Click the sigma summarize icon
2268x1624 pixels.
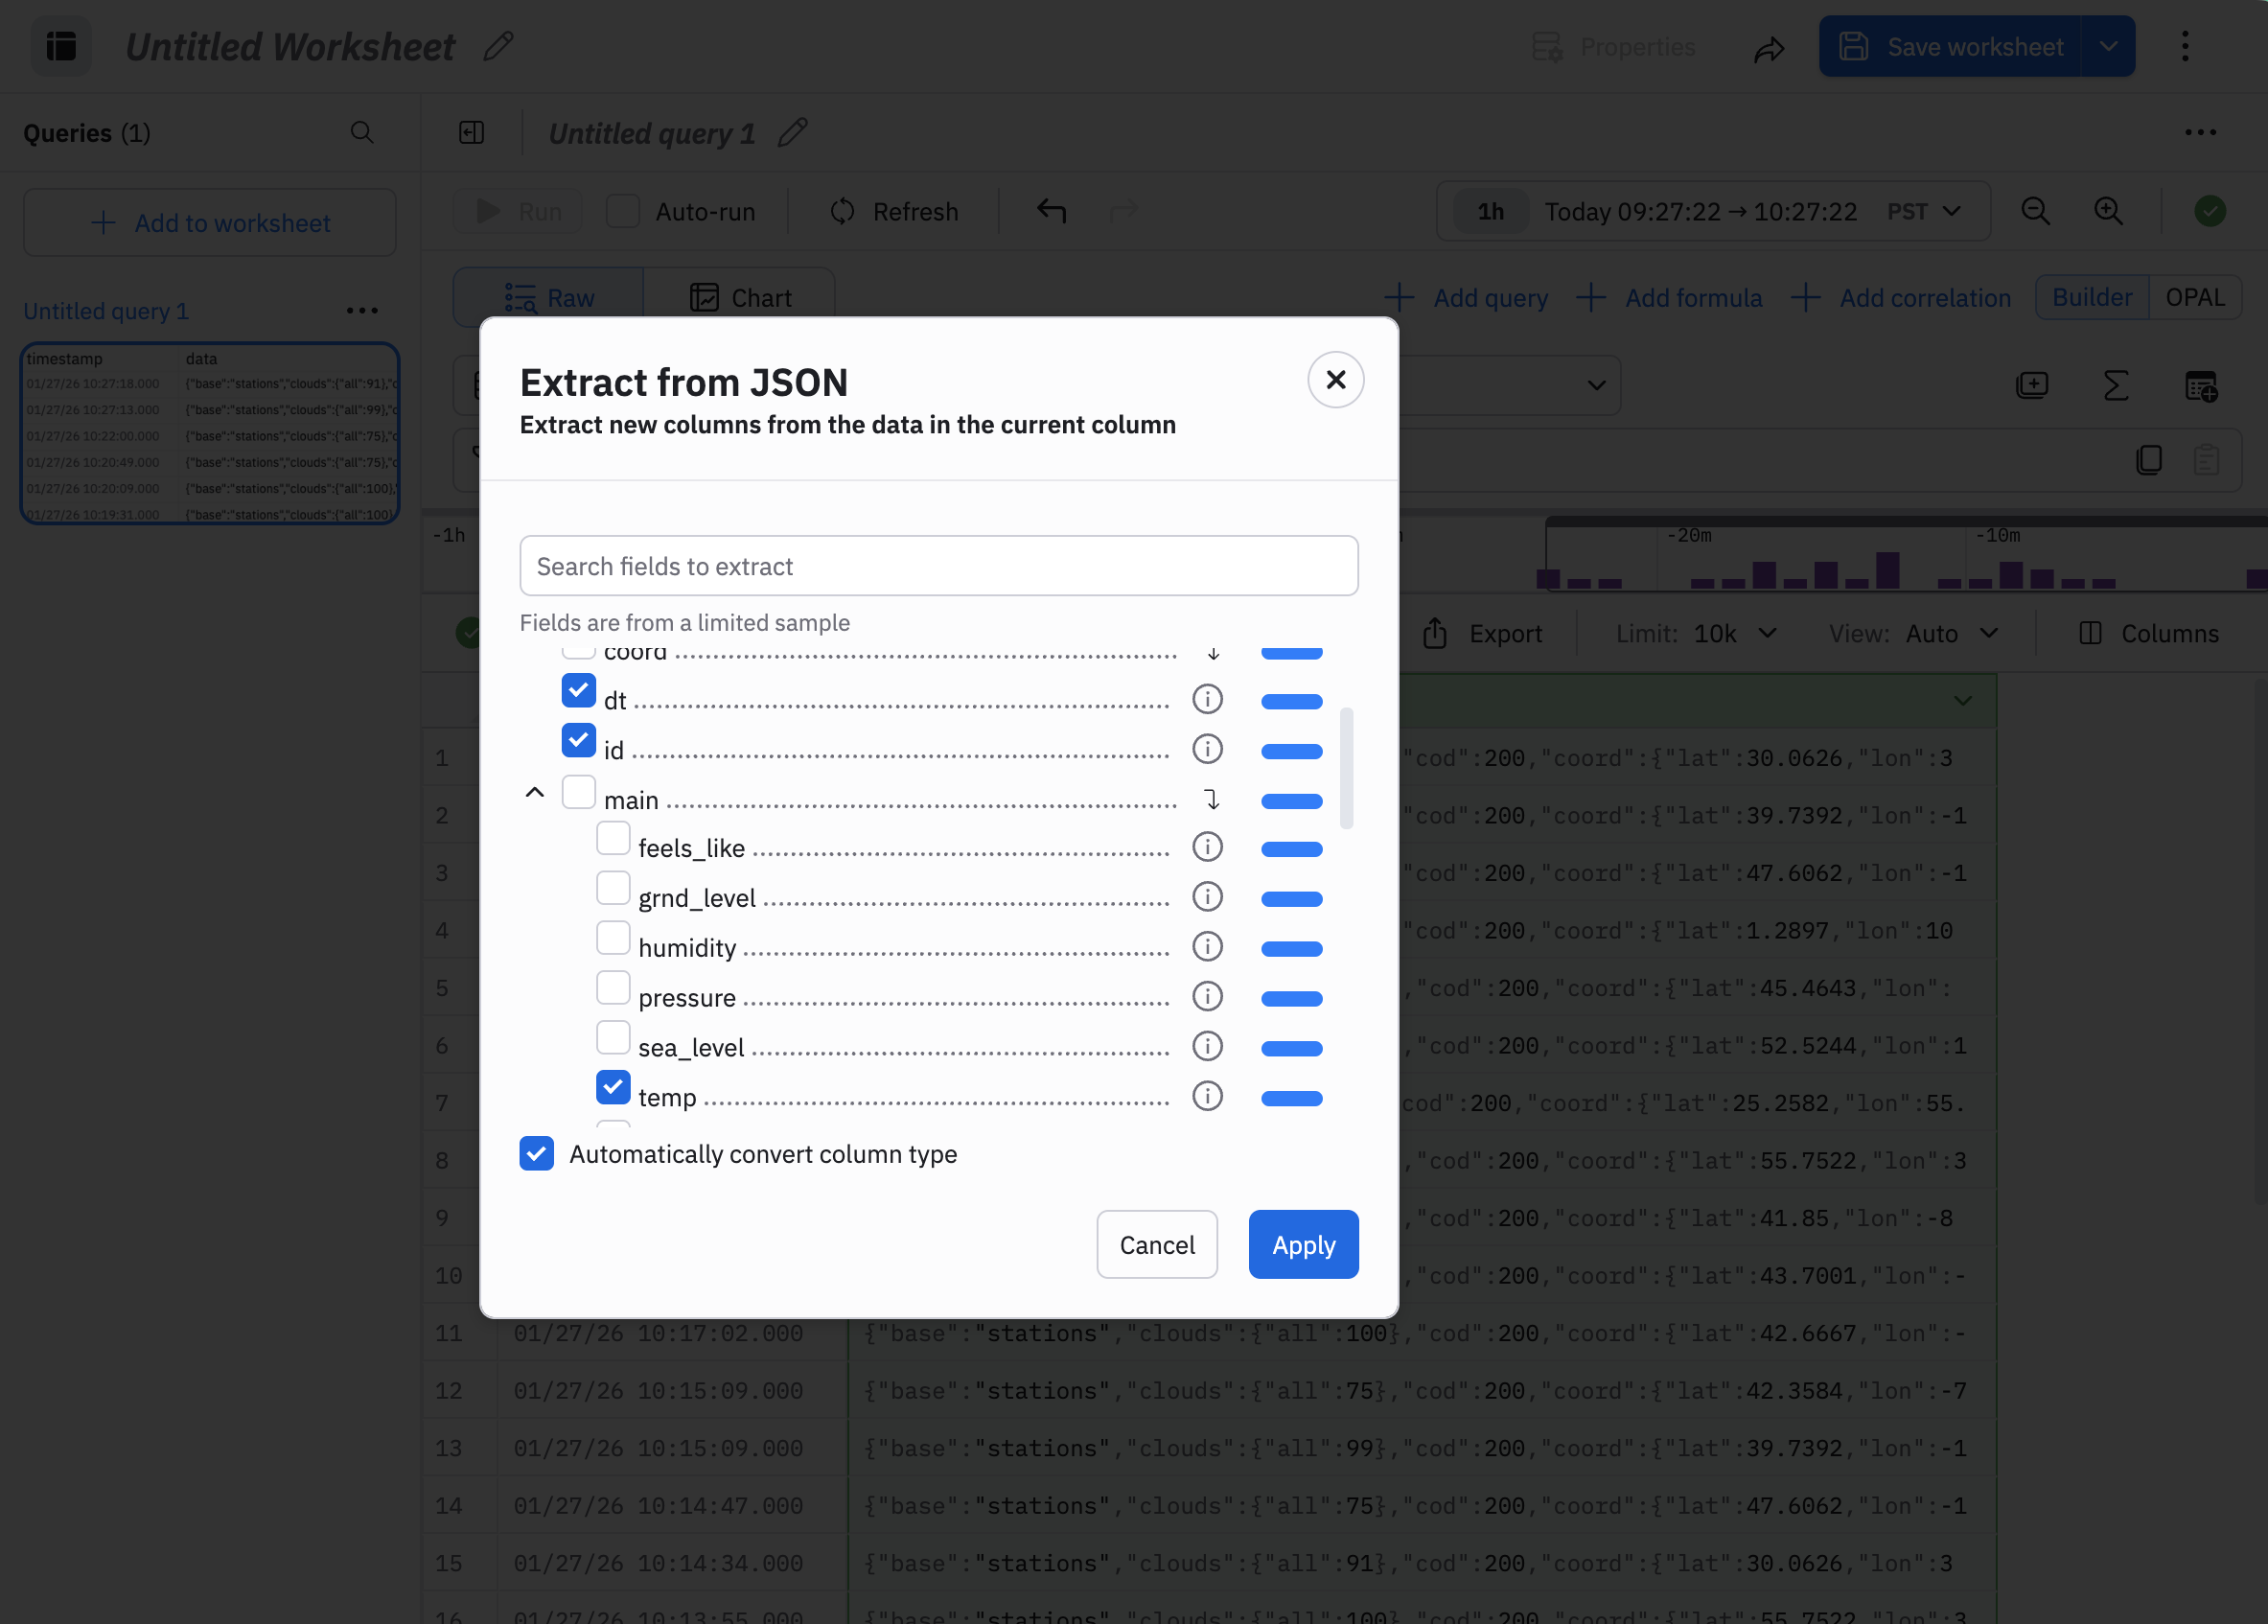tap(2115, 385)
